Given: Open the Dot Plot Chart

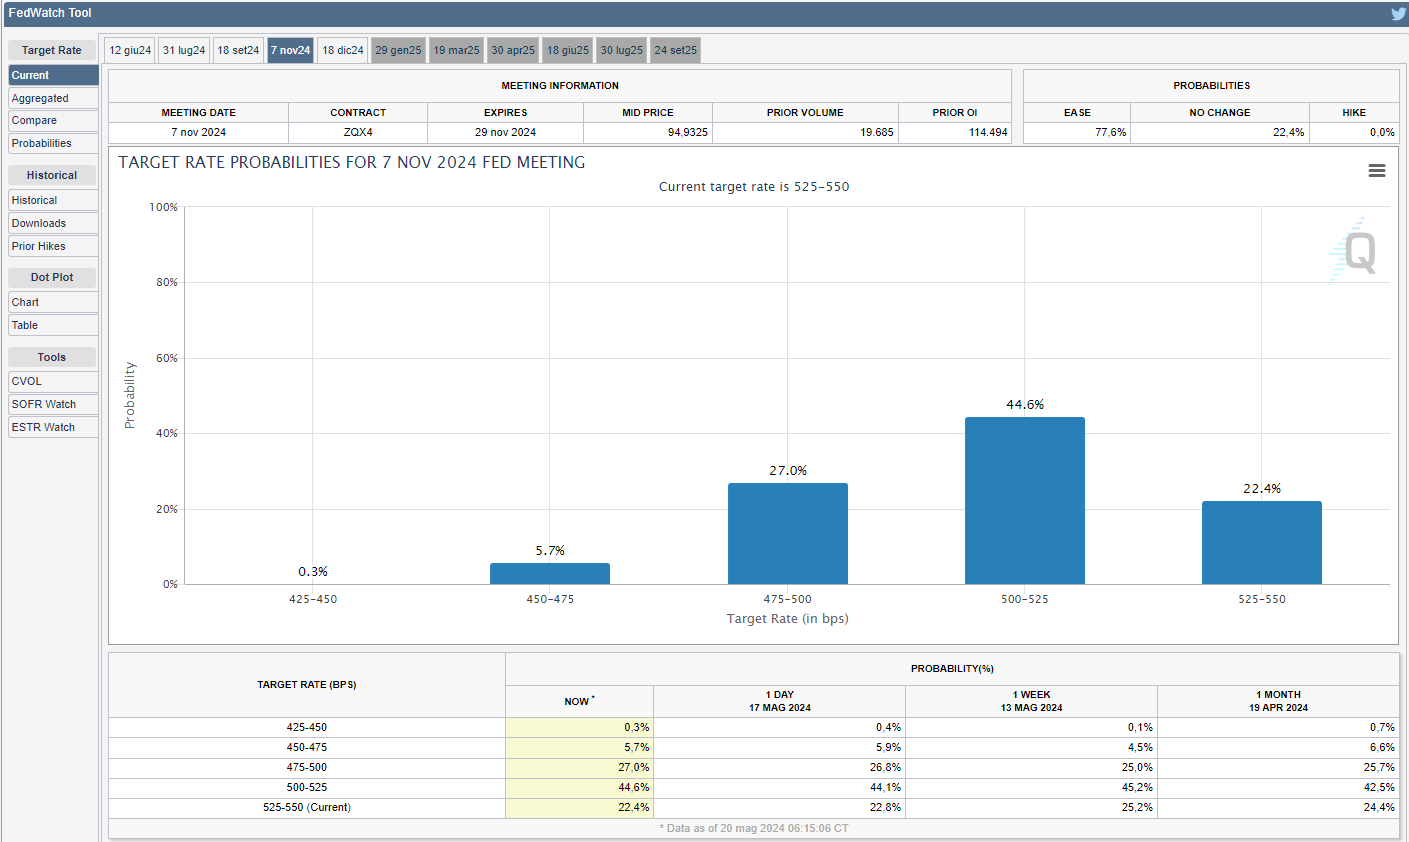Looking at the screenshot, I should pos(53,302).
